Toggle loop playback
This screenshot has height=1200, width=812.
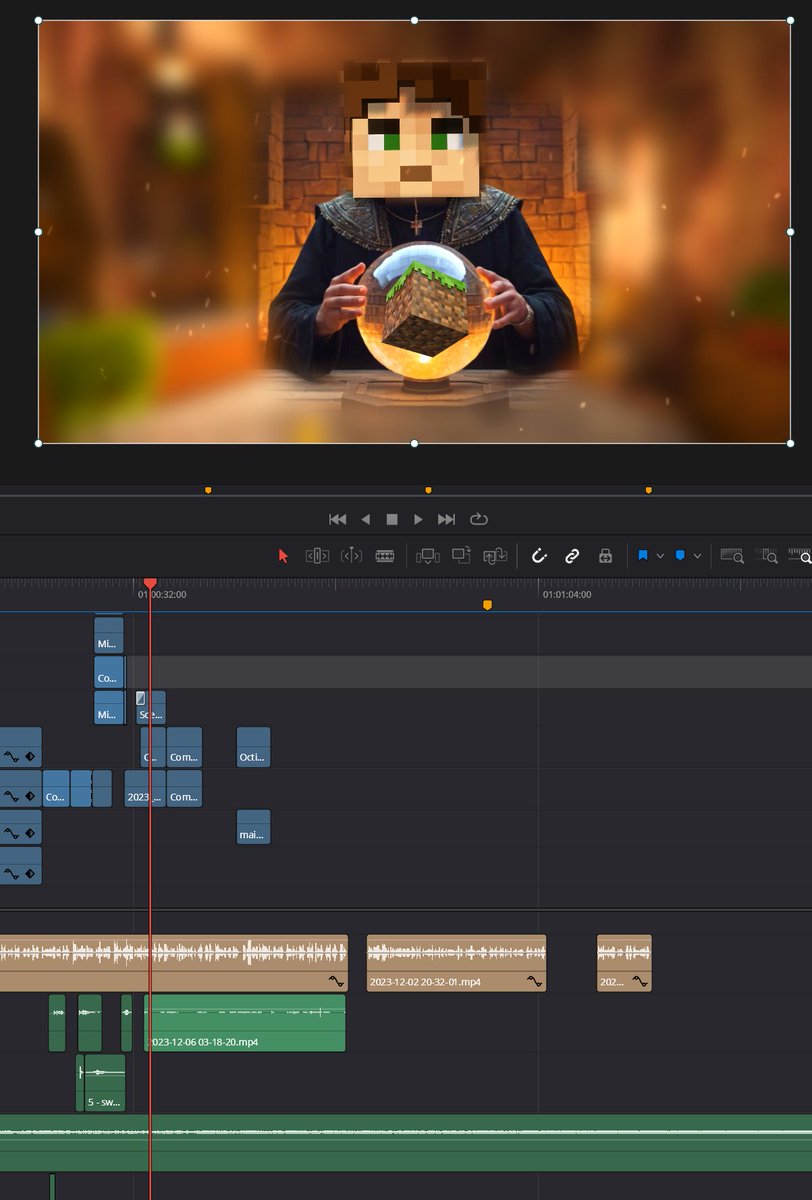coord(478,519)
